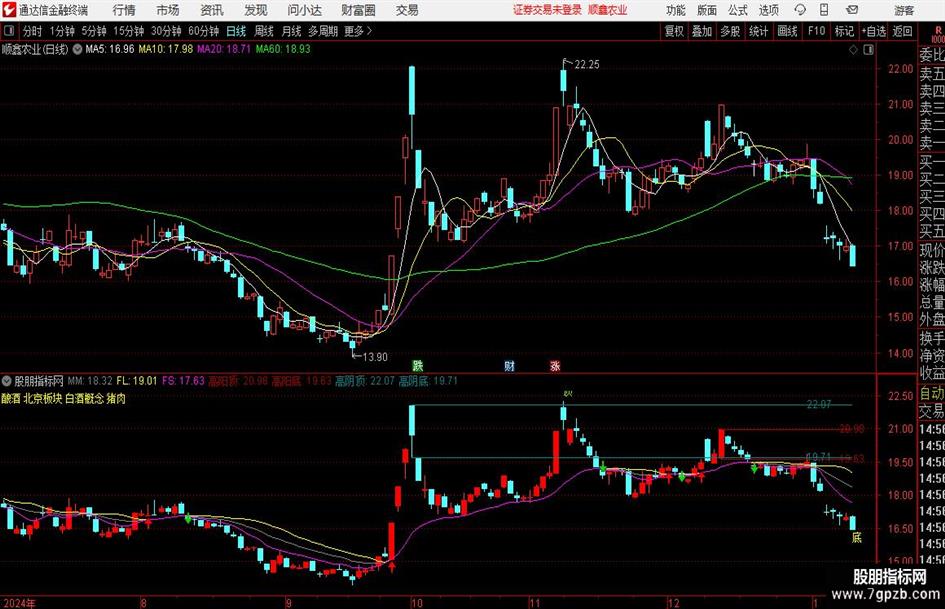The image size is (945, 609).
Task: Open the 版面 menu
Action: coord(706,10)
